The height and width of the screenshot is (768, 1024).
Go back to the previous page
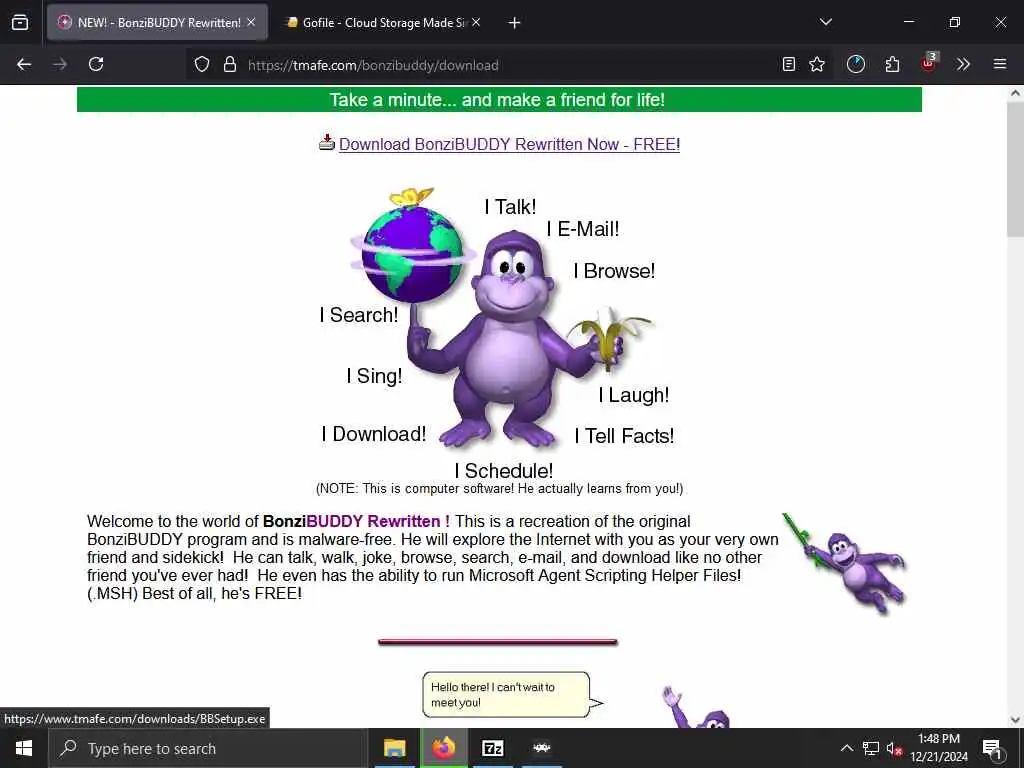click(24, 64)
